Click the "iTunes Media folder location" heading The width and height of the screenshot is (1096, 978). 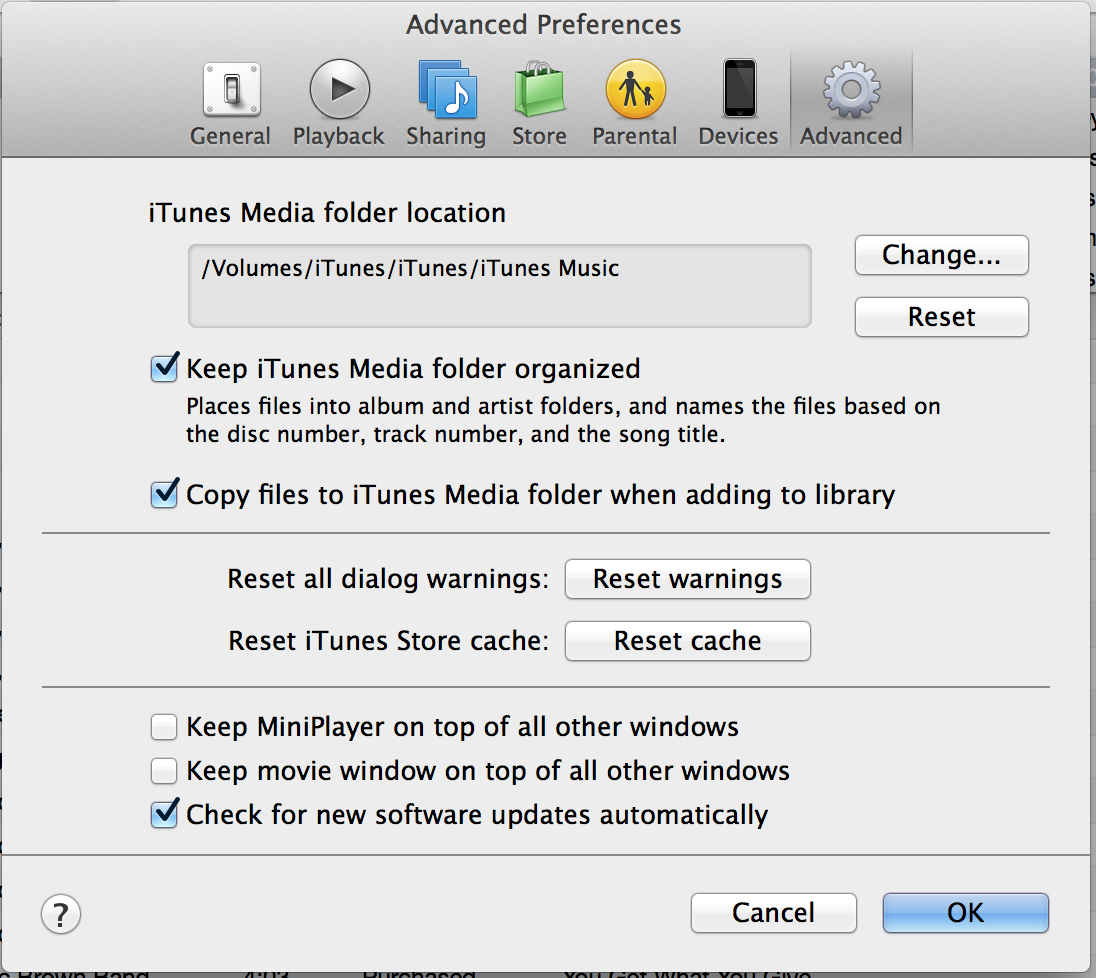(327, 213)
